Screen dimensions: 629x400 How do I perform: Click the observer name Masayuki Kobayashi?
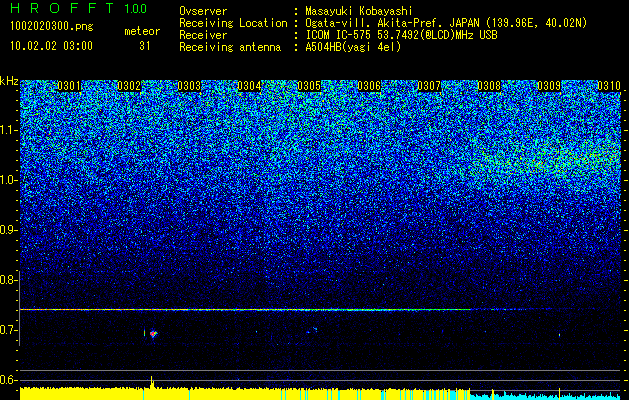coord(359,11)
